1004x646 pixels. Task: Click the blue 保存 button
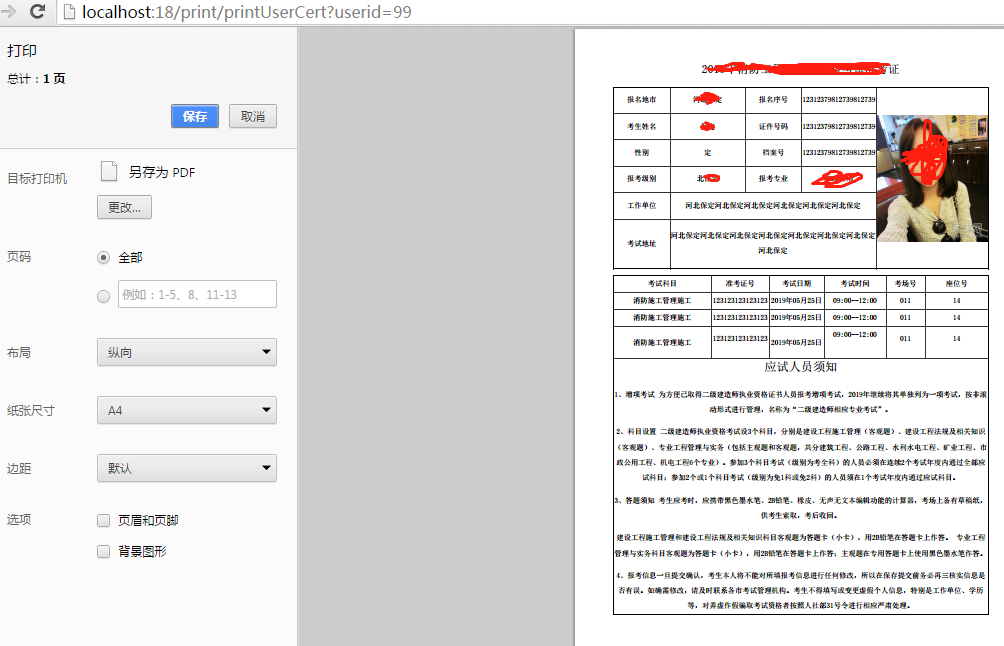click(194, 116)
